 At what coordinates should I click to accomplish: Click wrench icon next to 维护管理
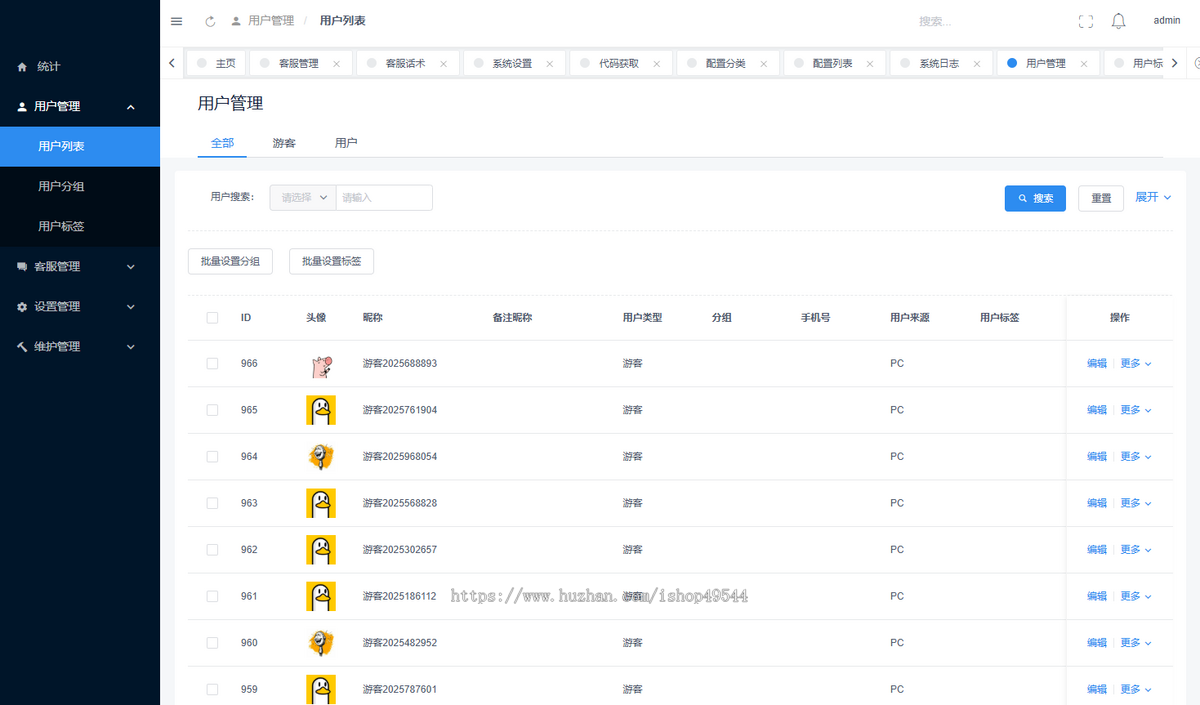(x=22, y=347)
